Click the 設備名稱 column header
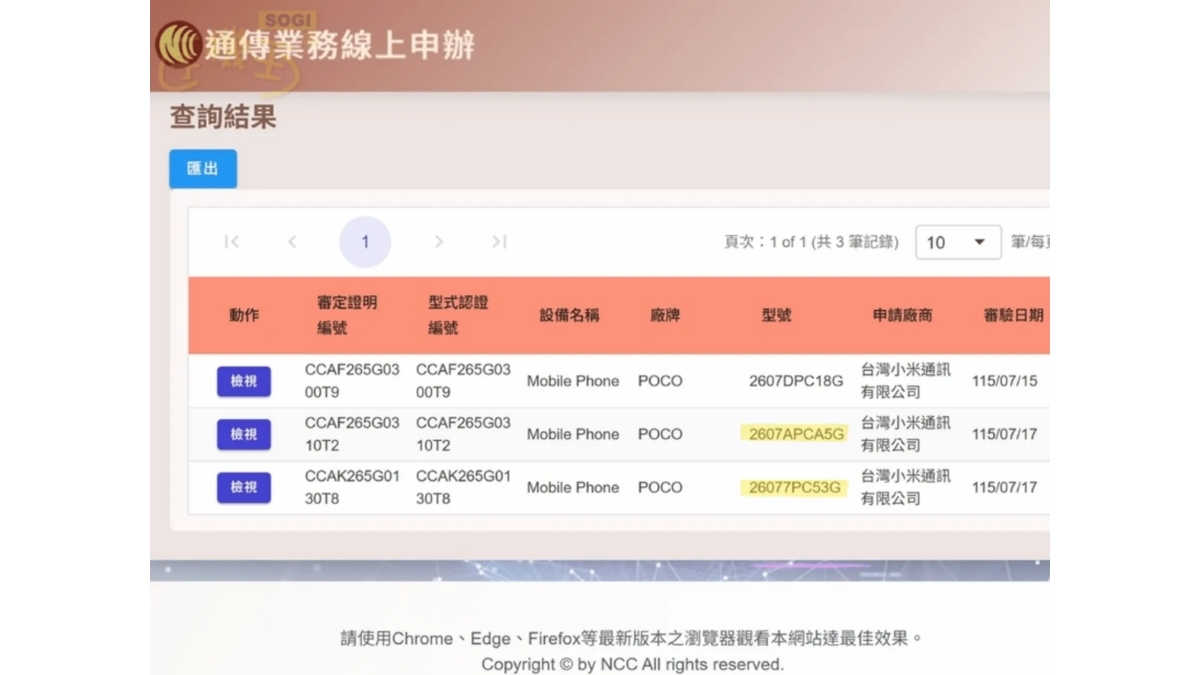Viewport: 1200px width, 675px height. [x=569, y=315]
